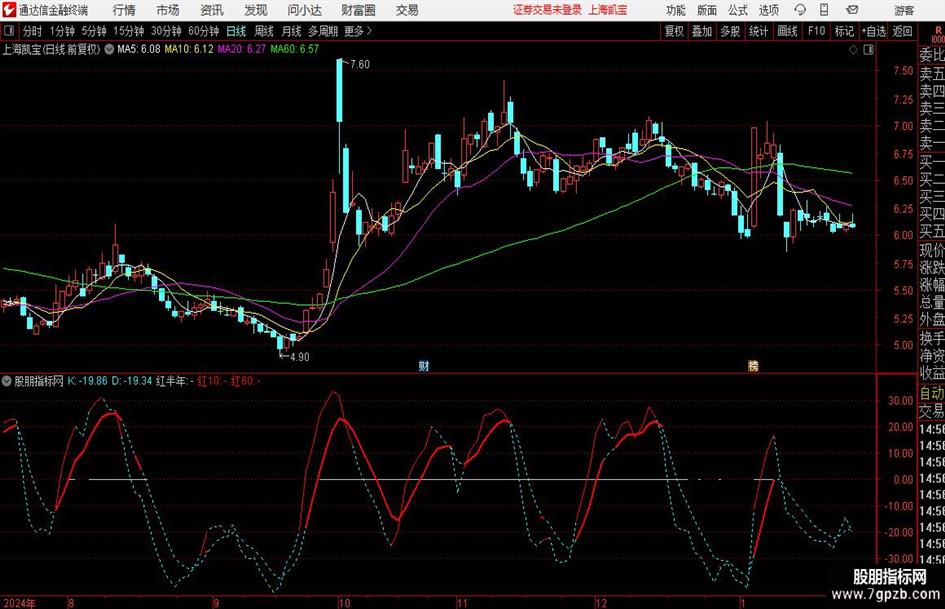This screenshot has height=609, width=945.
Task: Open the 行情 menu
Action: pos(124,10)
